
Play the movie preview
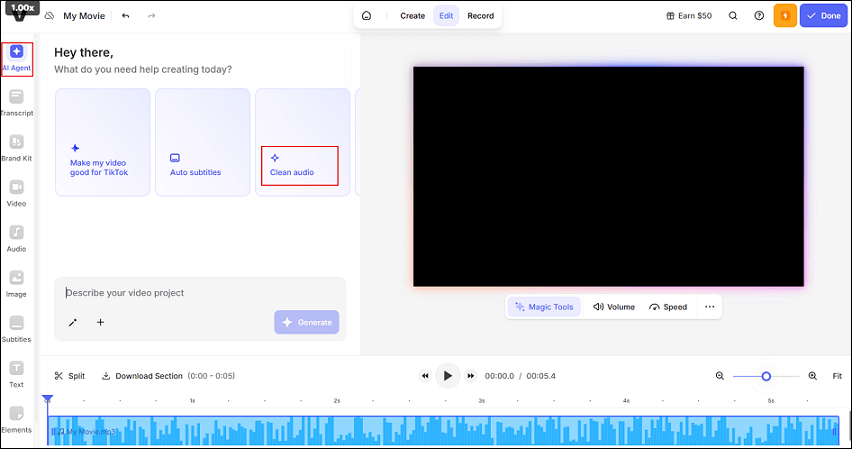[x=448, y=376]
